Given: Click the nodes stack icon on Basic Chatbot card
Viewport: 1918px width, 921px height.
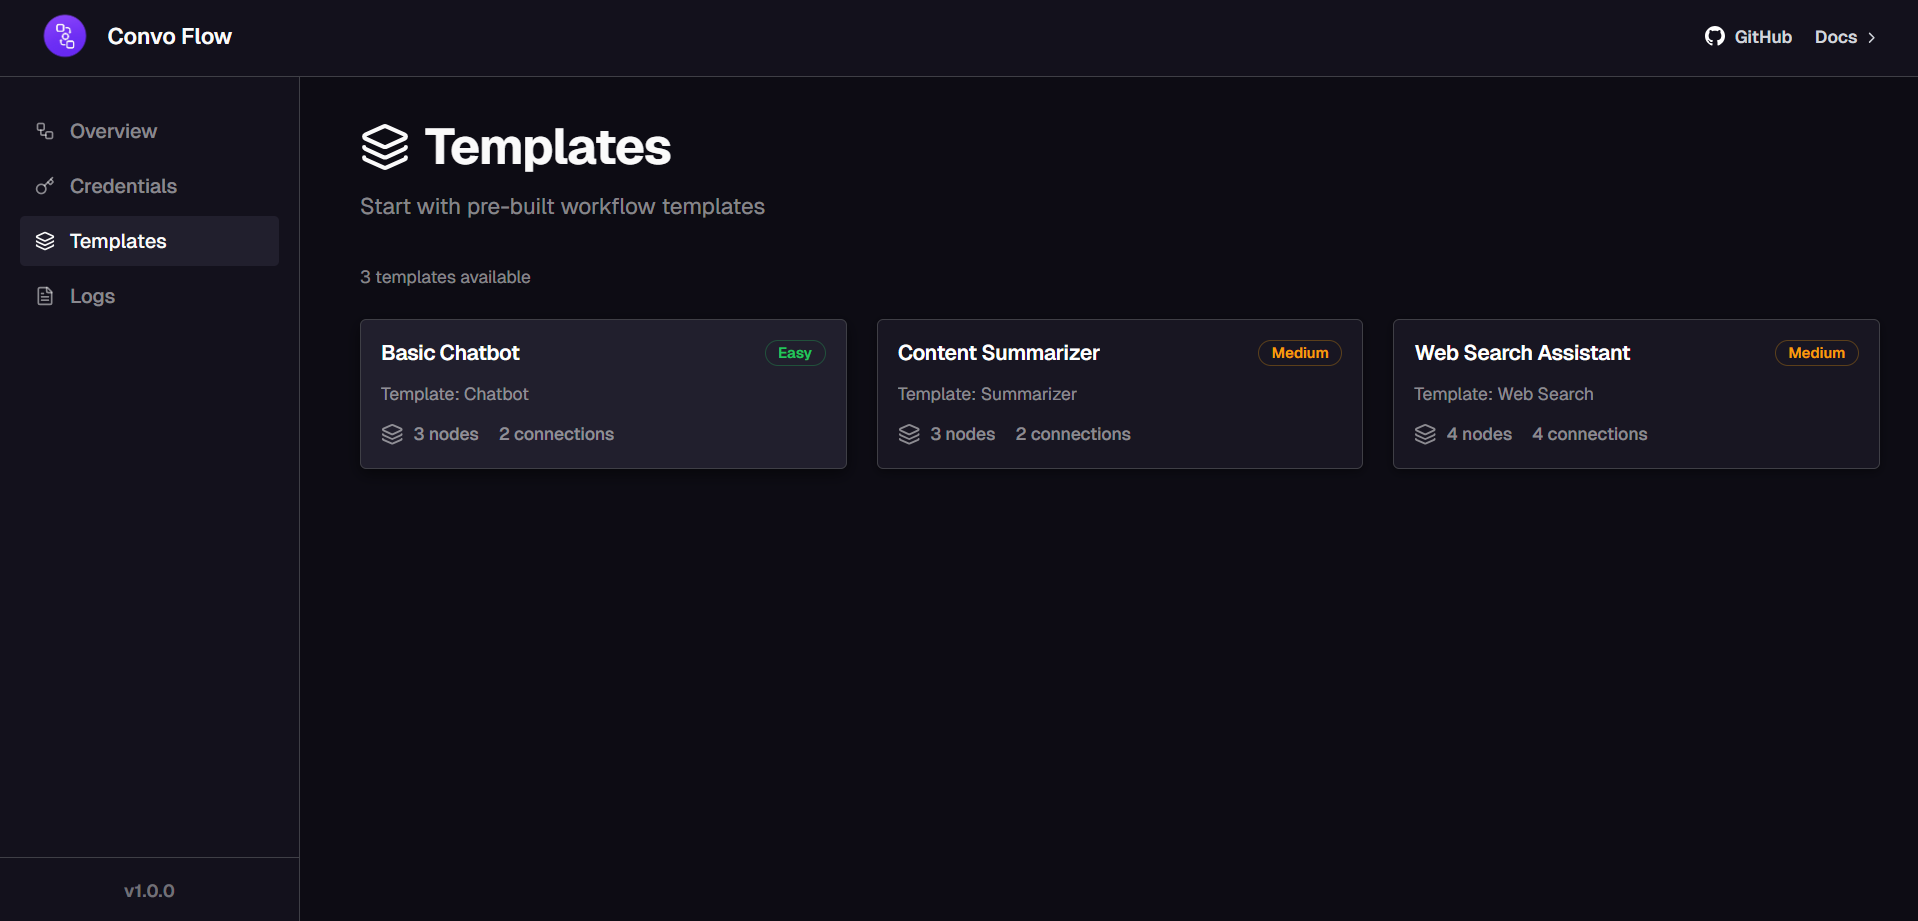Looking at the screenshot, I should tap(391, 434).
